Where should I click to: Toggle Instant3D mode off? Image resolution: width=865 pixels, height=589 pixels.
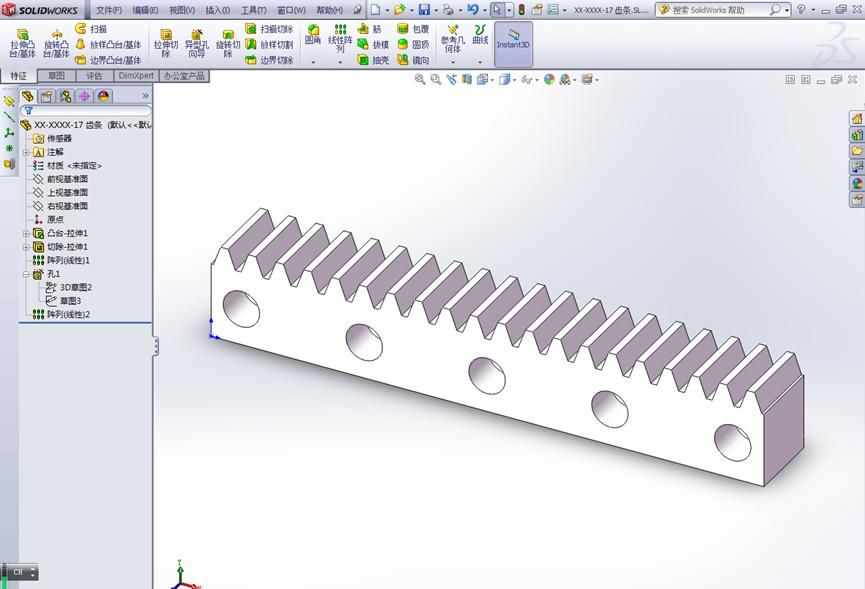coord(513,43)
